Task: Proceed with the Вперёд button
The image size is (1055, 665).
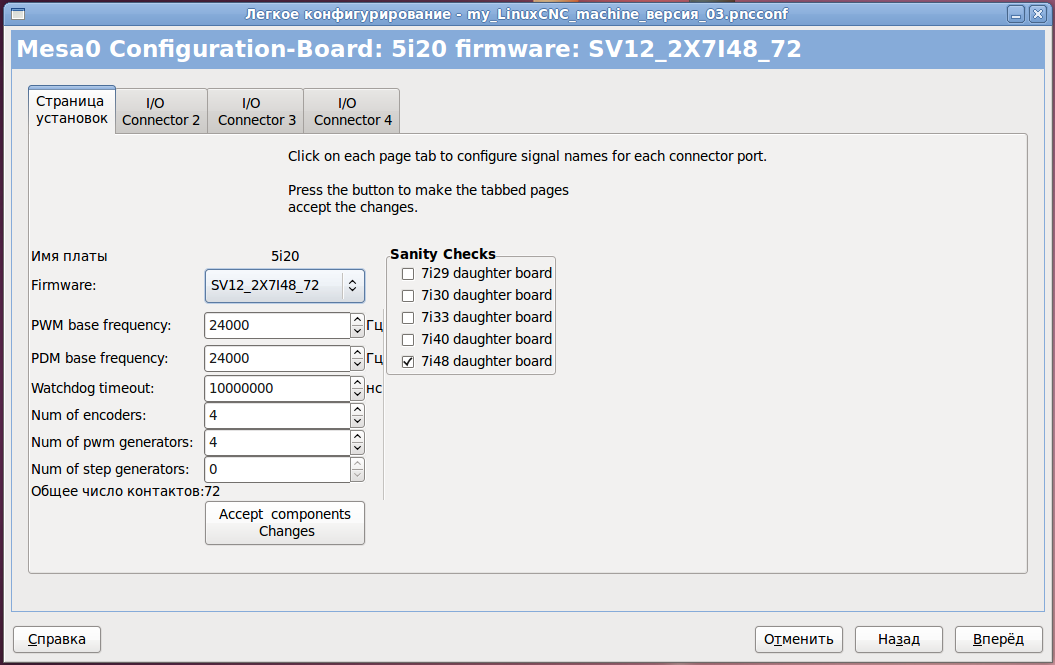Action: pyautogui.click(x=998, y=639)
